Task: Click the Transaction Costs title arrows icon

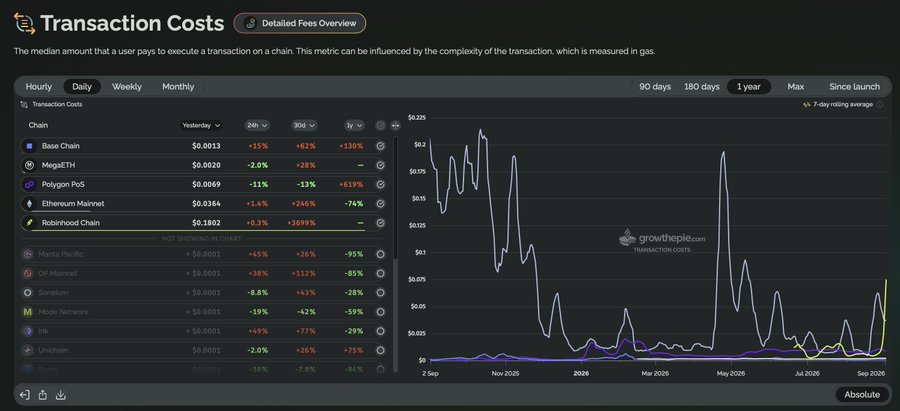Action: tap(24, 24)
